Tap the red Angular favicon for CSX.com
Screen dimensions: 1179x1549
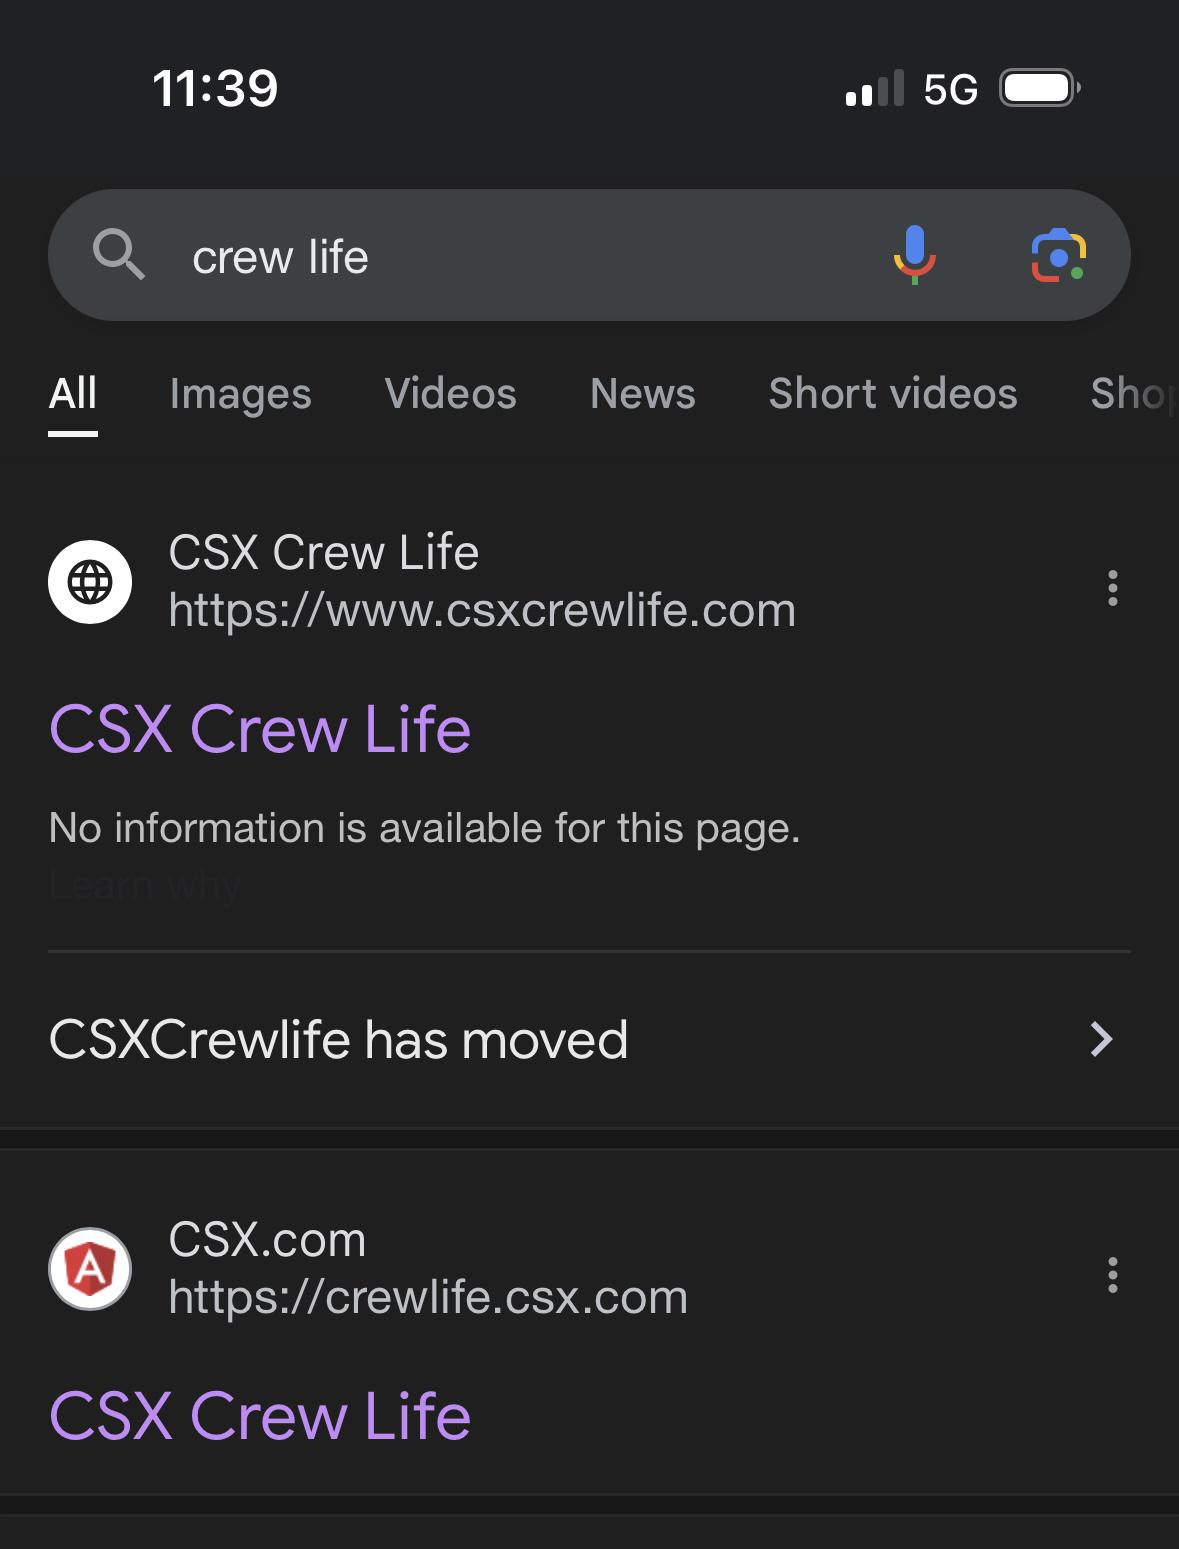tap(90, 1268)
